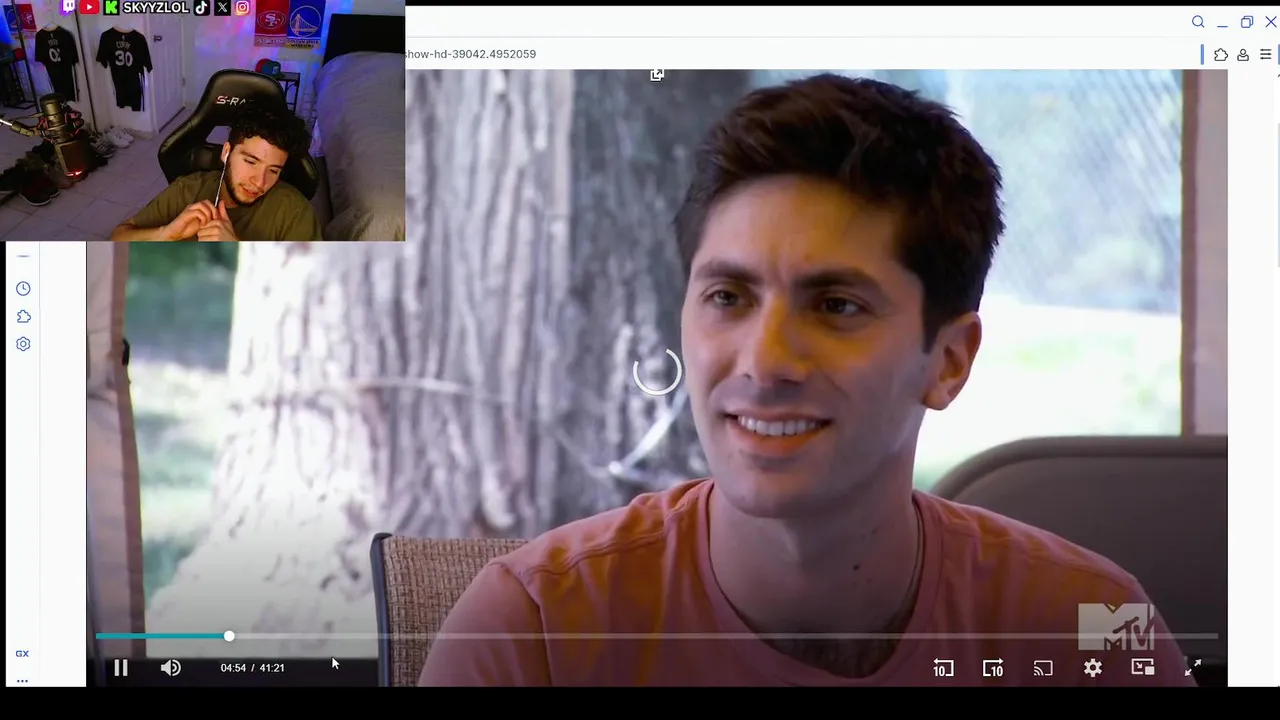Click the video pop-out icon at top
This screenshot has height=720, width=1280.
657,75
